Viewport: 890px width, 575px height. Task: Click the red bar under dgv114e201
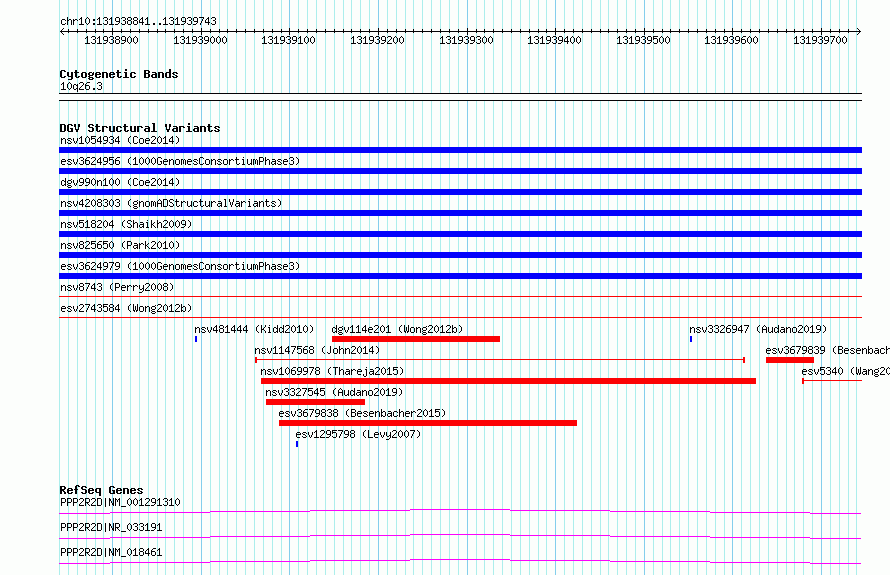click(416, 339)
